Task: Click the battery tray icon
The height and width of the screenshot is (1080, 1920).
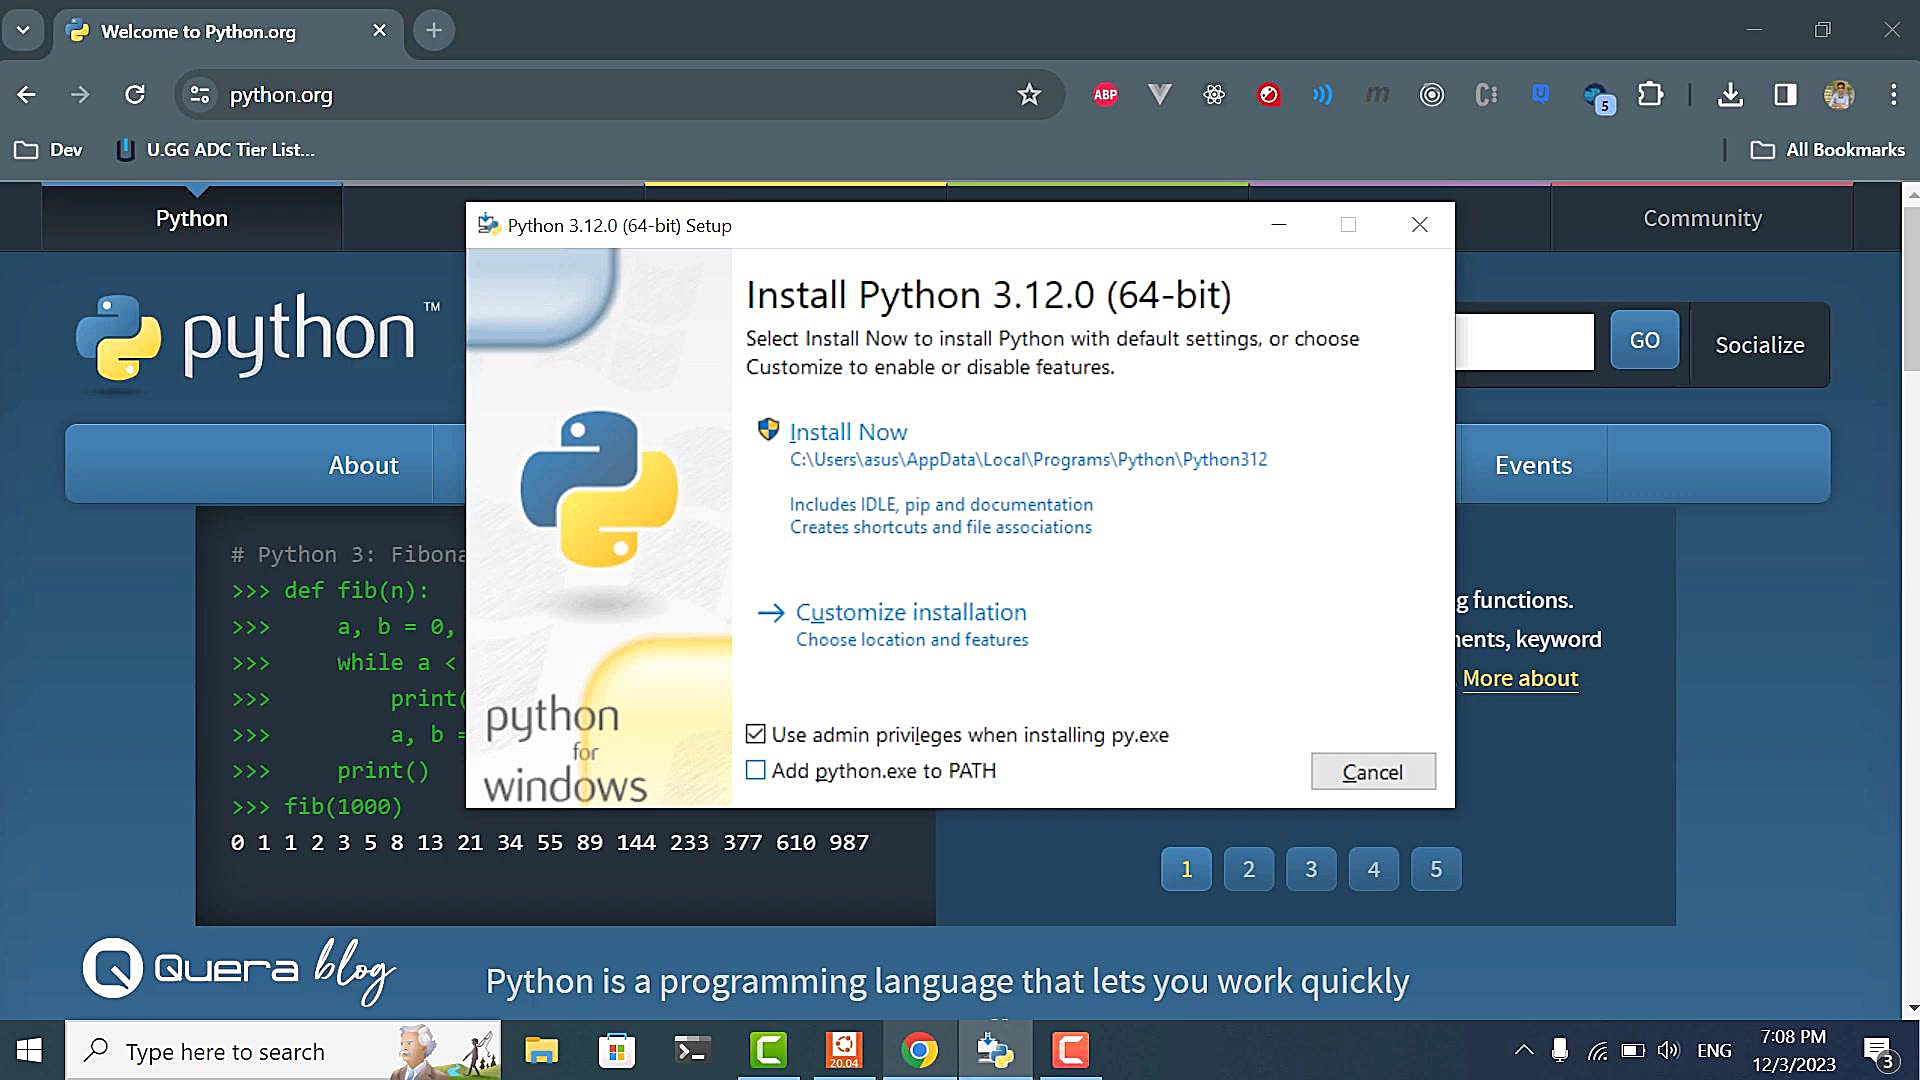Action: pyautogui.click(x=1632, y=1051)
